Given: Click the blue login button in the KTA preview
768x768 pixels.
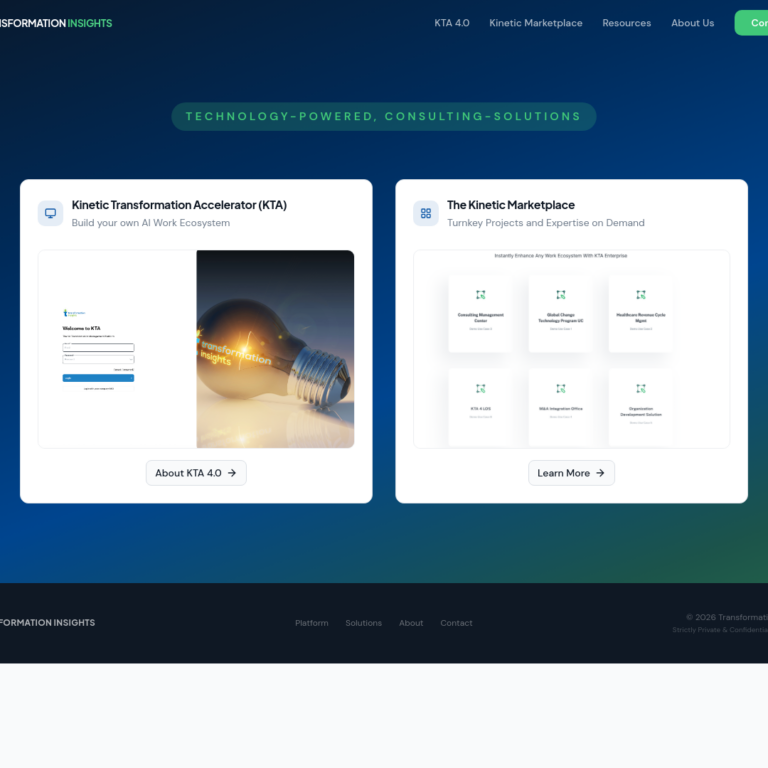Looking at the screenshot, I should (x=98, y=378).
